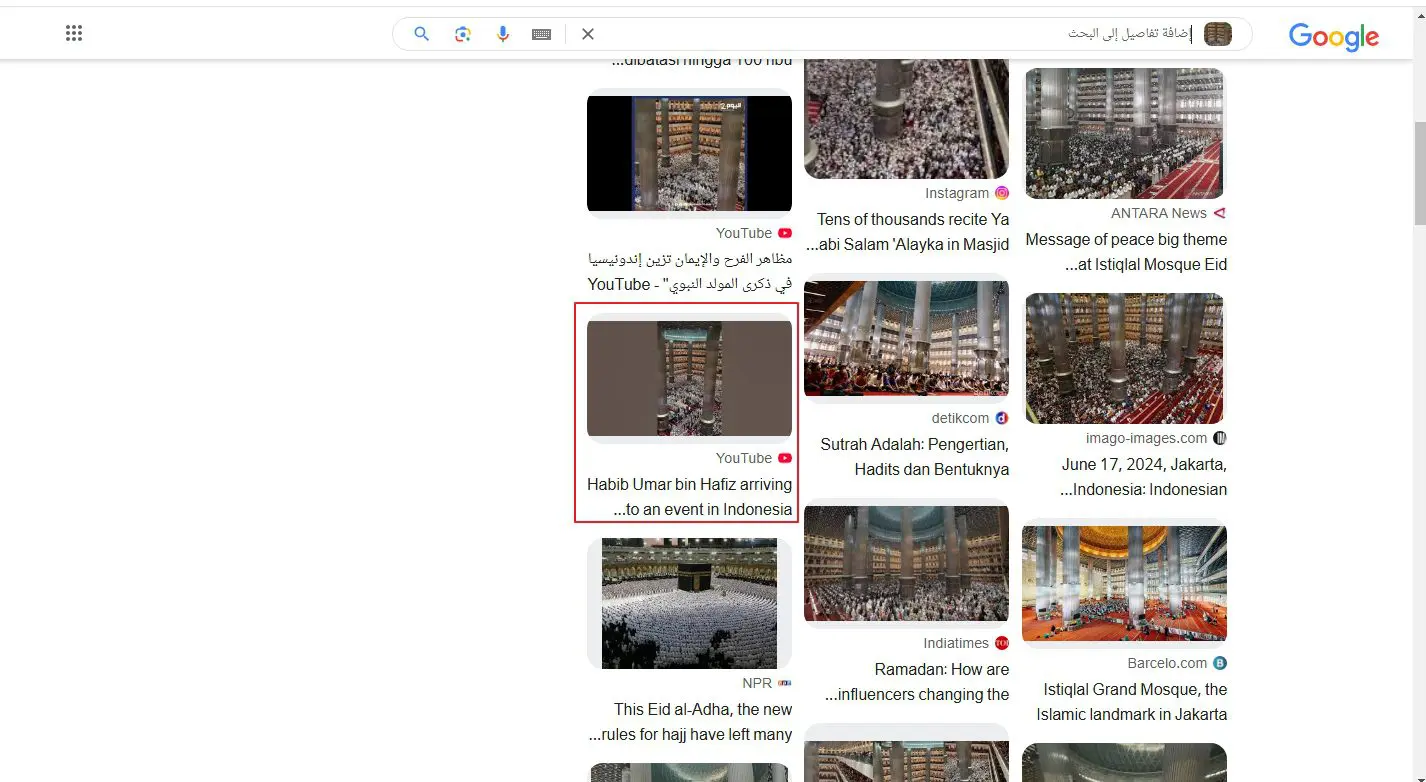Click the uploaded image chip in search box
The width and height of the screenshot is (1426, 782).
[1218, 34]
